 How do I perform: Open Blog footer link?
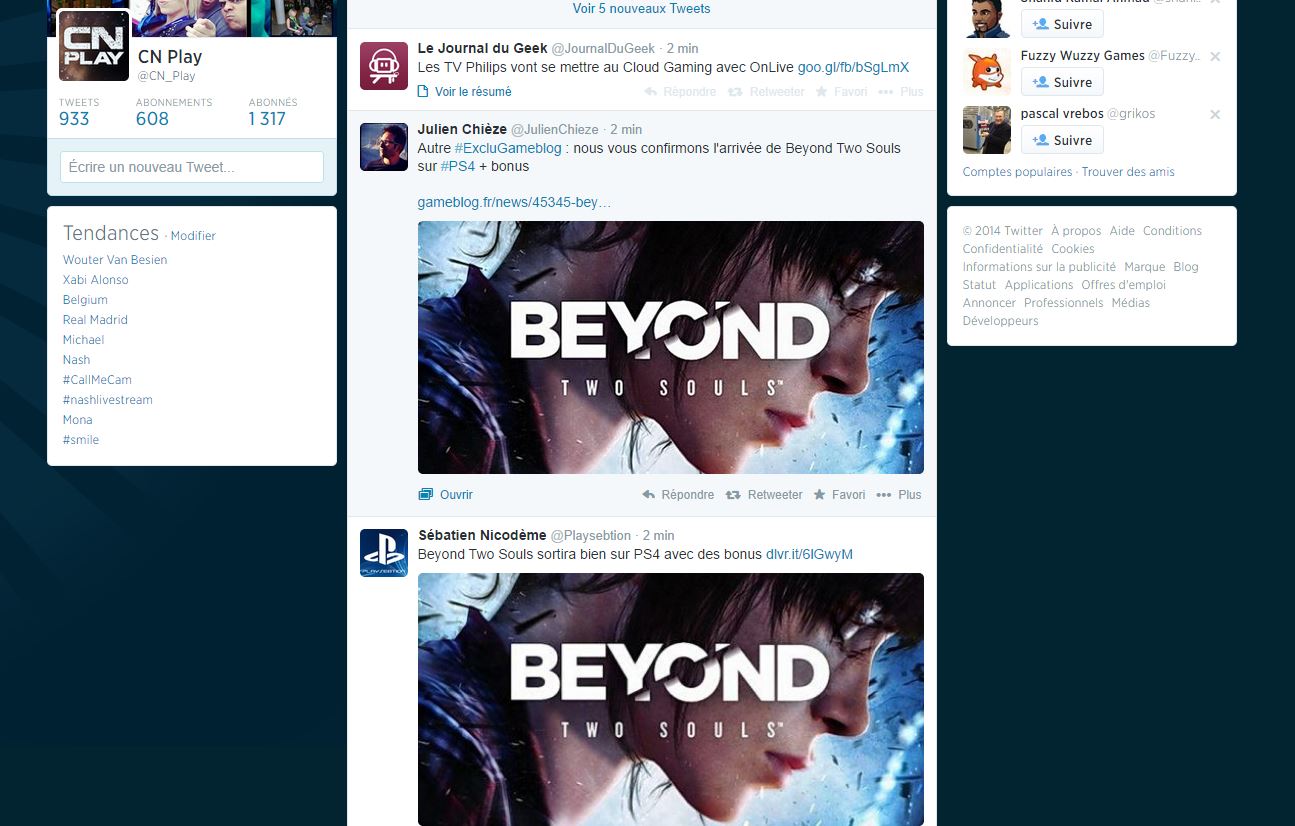[1186, 267]
